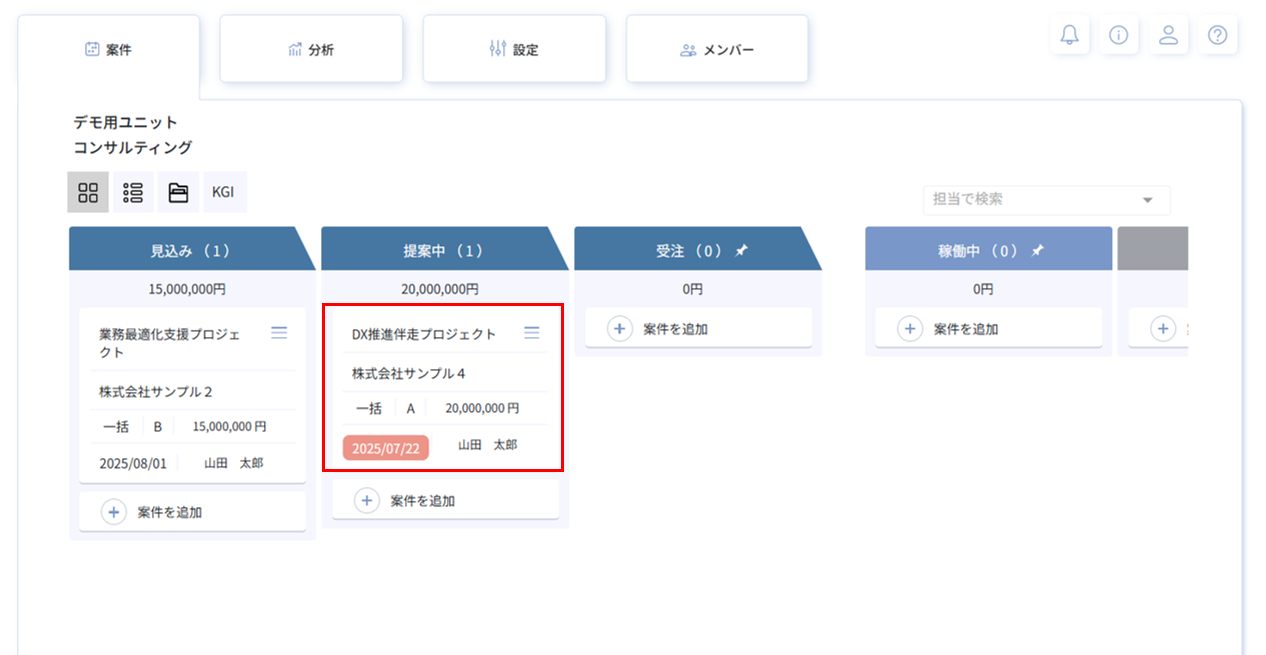This screenshot has height=655, width=1266.
Task: Open menu on 業務最適化支援プロジェクト card
Action: pyautogui.click(x=279, y=333)
